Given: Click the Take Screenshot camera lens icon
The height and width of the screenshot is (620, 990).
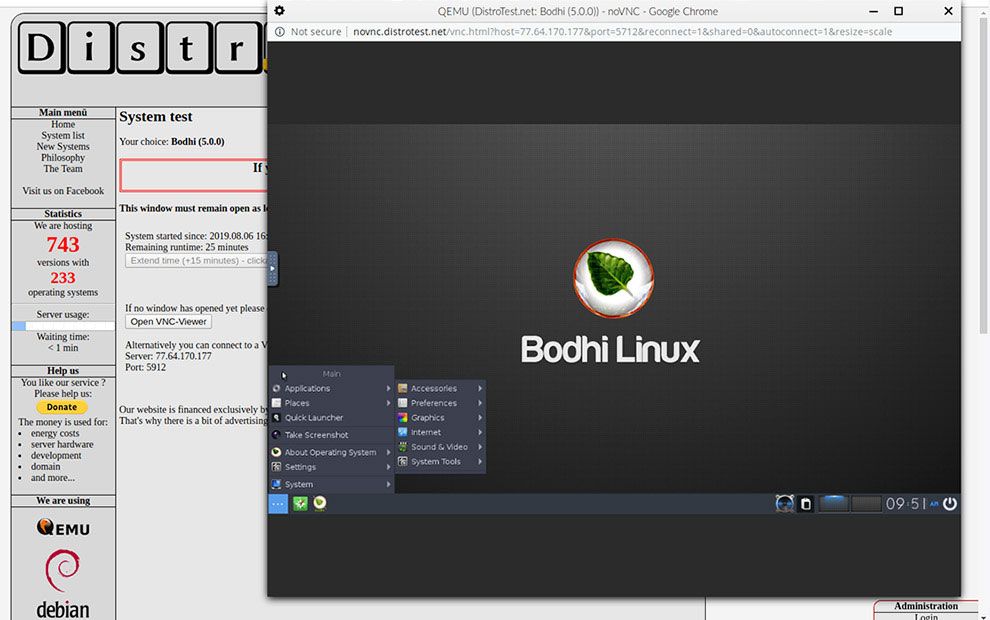Looking at the screenshot, I should point(276,435).
